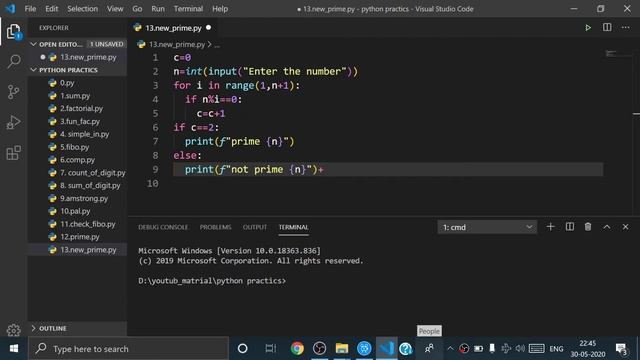This screenshot has height=360, width=640.
Task: Maximize the terminal panel size
Action: coord(607,227)
